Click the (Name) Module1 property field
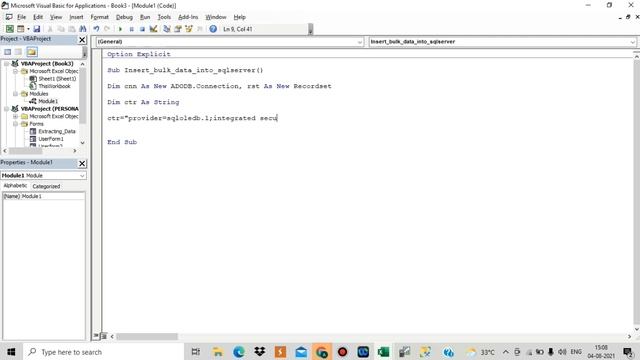 (44, 196)
